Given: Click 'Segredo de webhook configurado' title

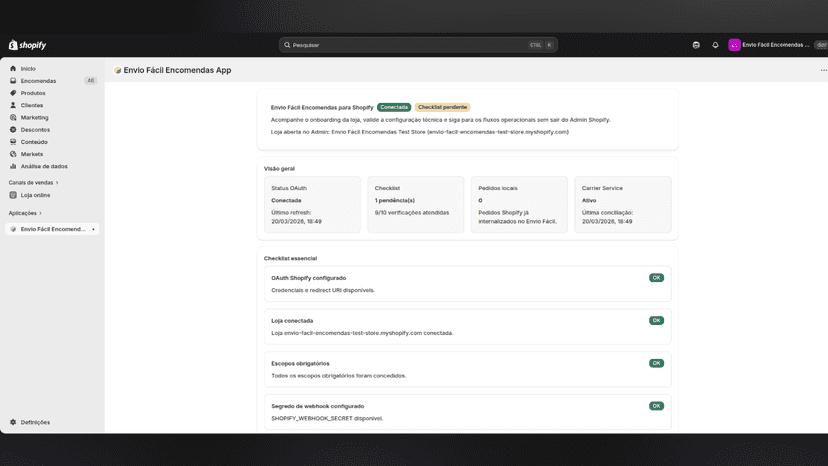Looking at the screenshot, I should [x=317, y=406].
